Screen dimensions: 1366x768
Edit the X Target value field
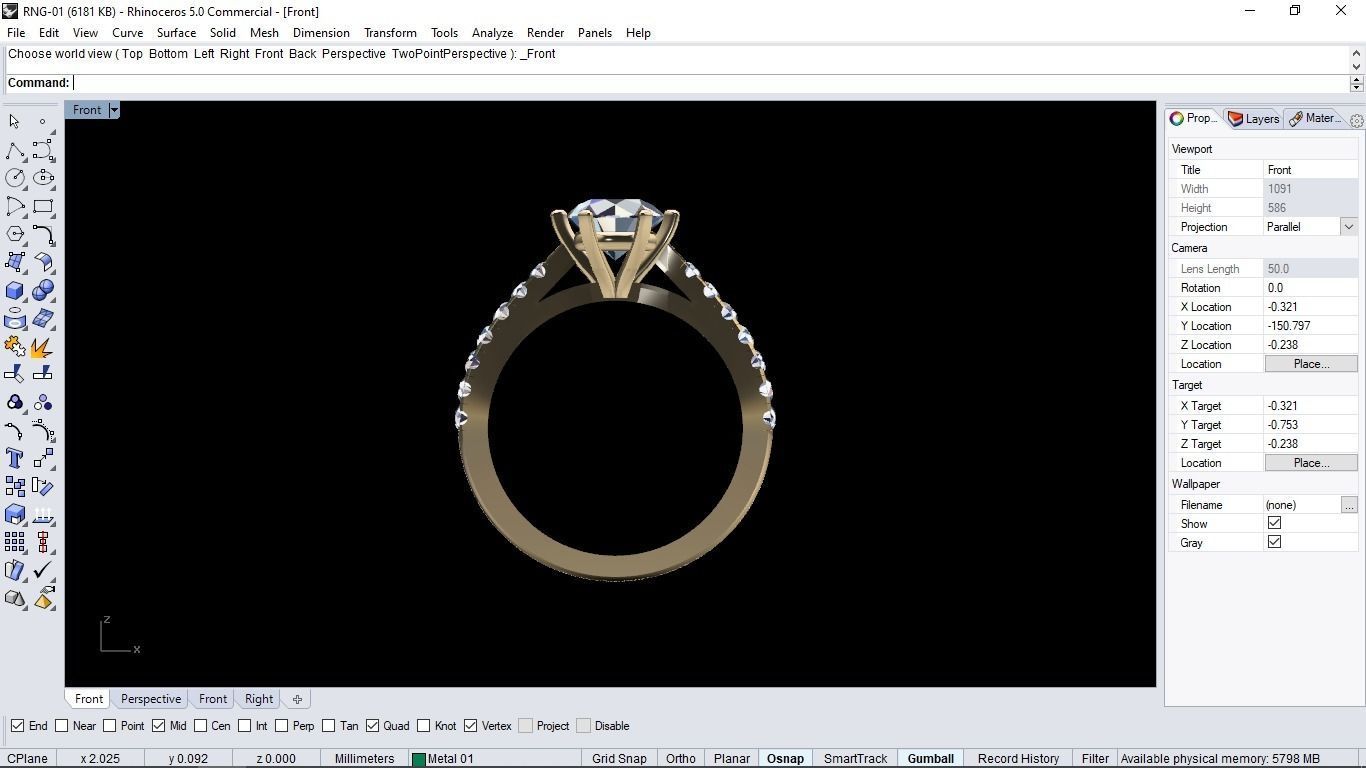(1311, 406)
